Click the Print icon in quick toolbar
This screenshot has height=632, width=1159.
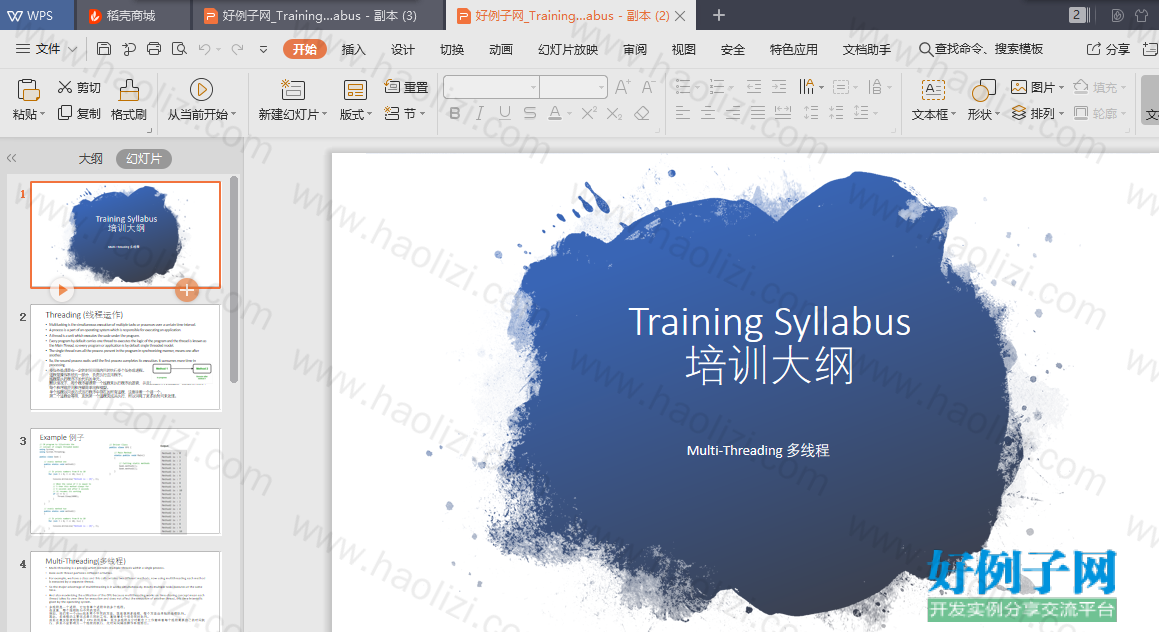point(154,49)
